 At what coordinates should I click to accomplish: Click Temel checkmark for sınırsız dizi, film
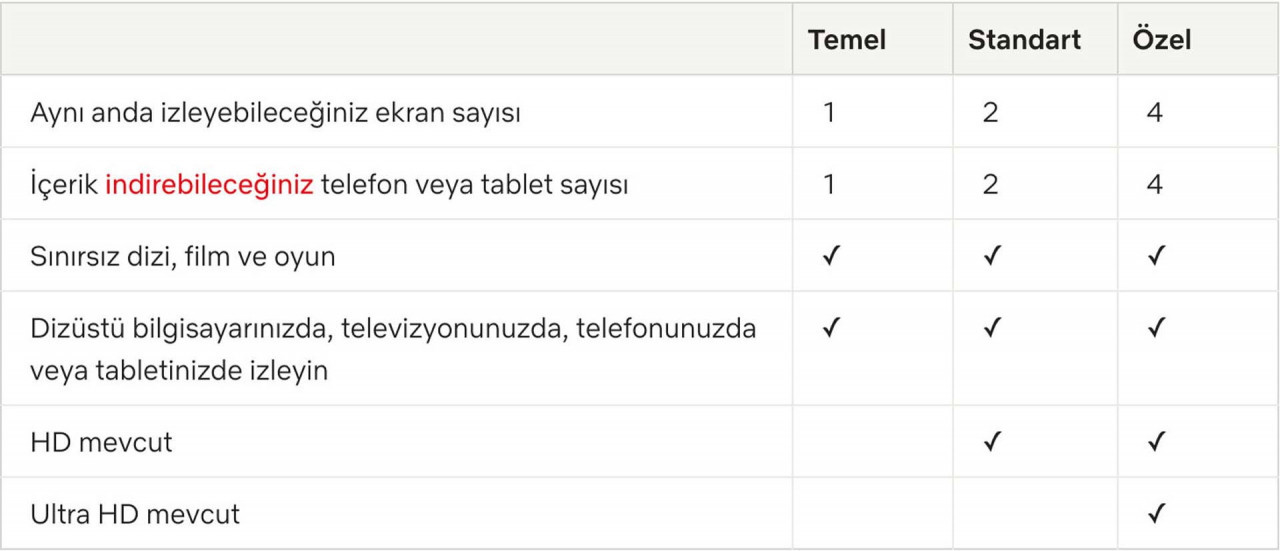(829, 256)
